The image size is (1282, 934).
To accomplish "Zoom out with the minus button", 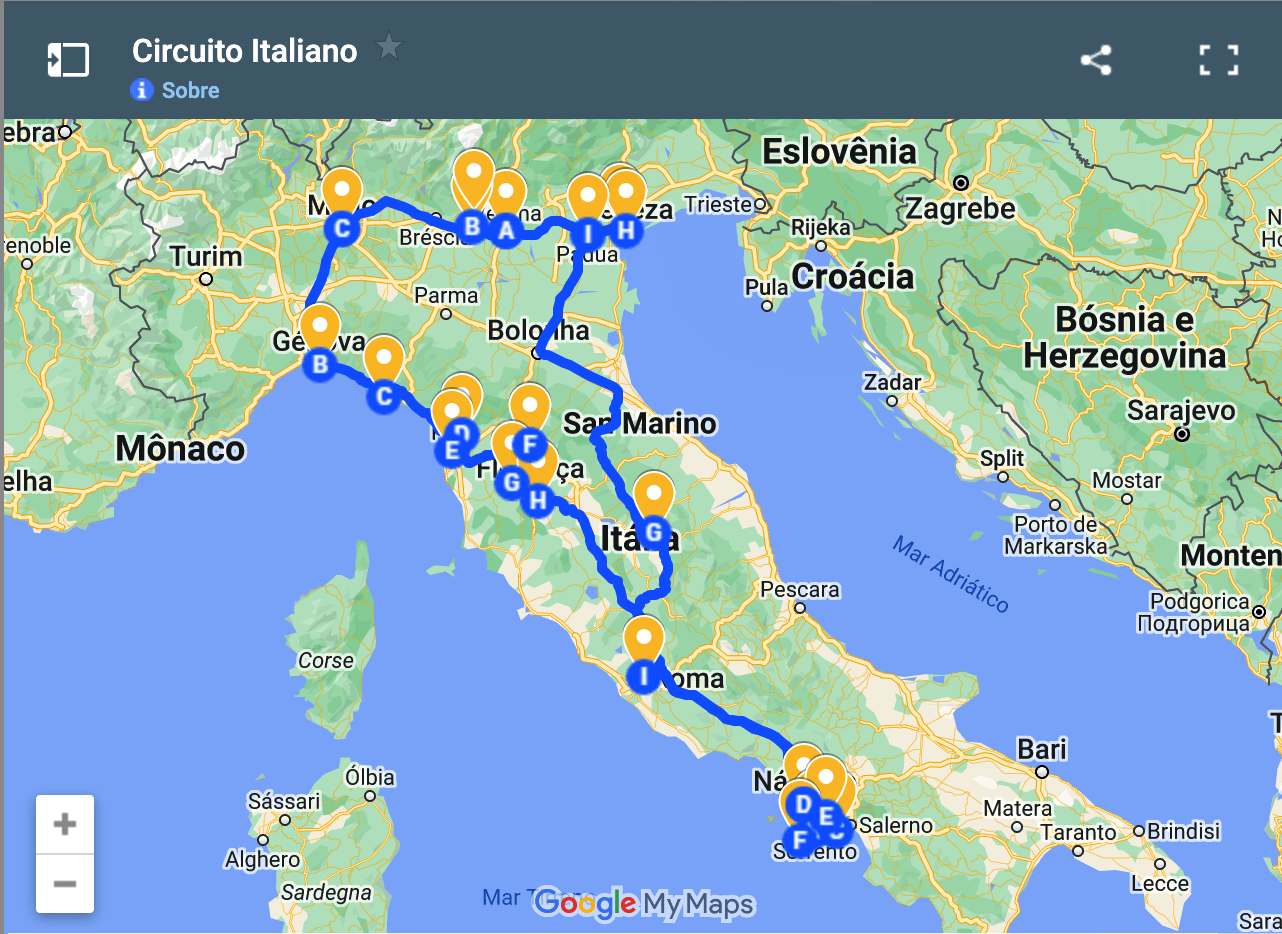I will point(65,884).
